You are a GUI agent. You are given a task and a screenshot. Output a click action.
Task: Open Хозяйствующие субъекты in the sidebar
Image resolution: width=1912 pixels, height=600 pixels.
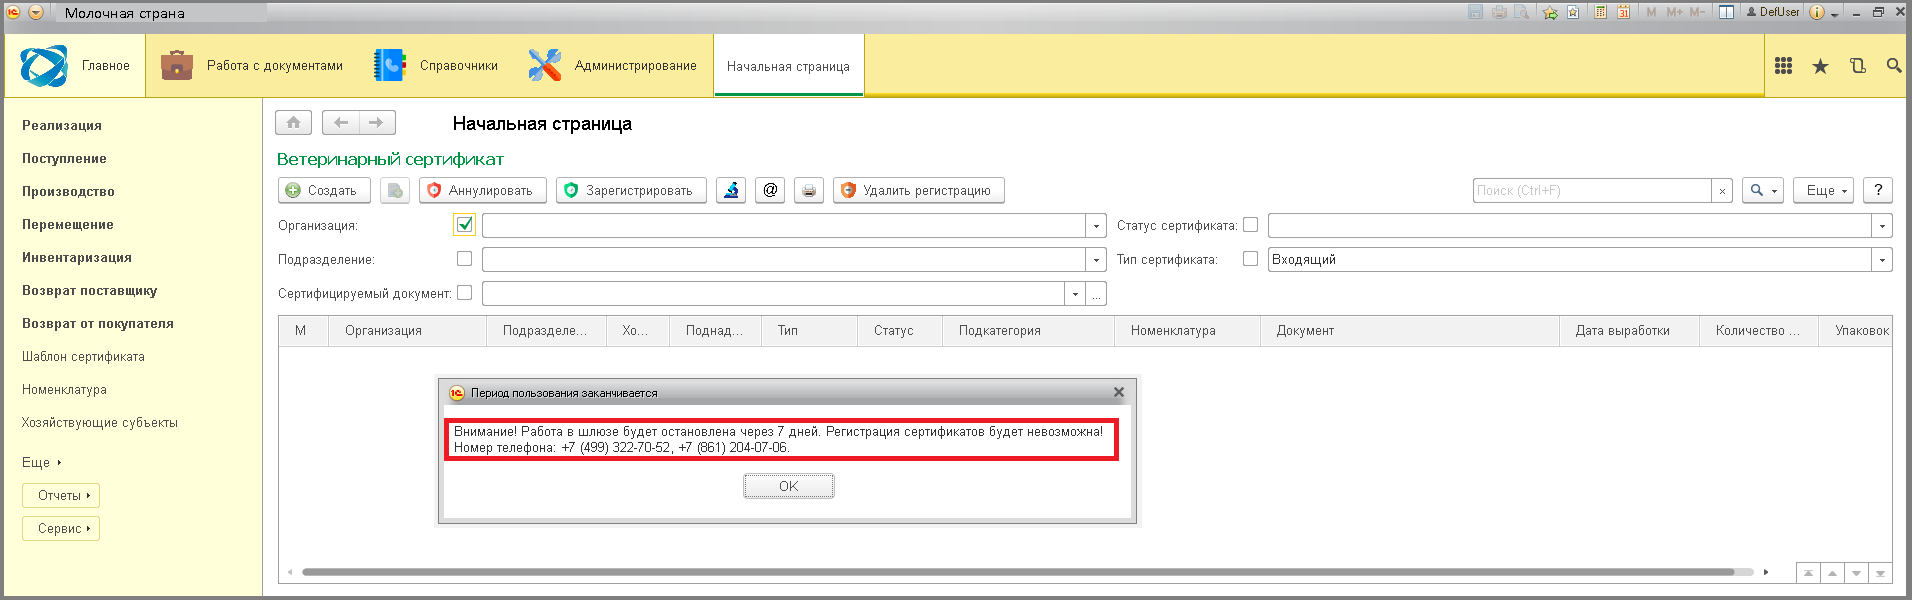pos(100,422)
